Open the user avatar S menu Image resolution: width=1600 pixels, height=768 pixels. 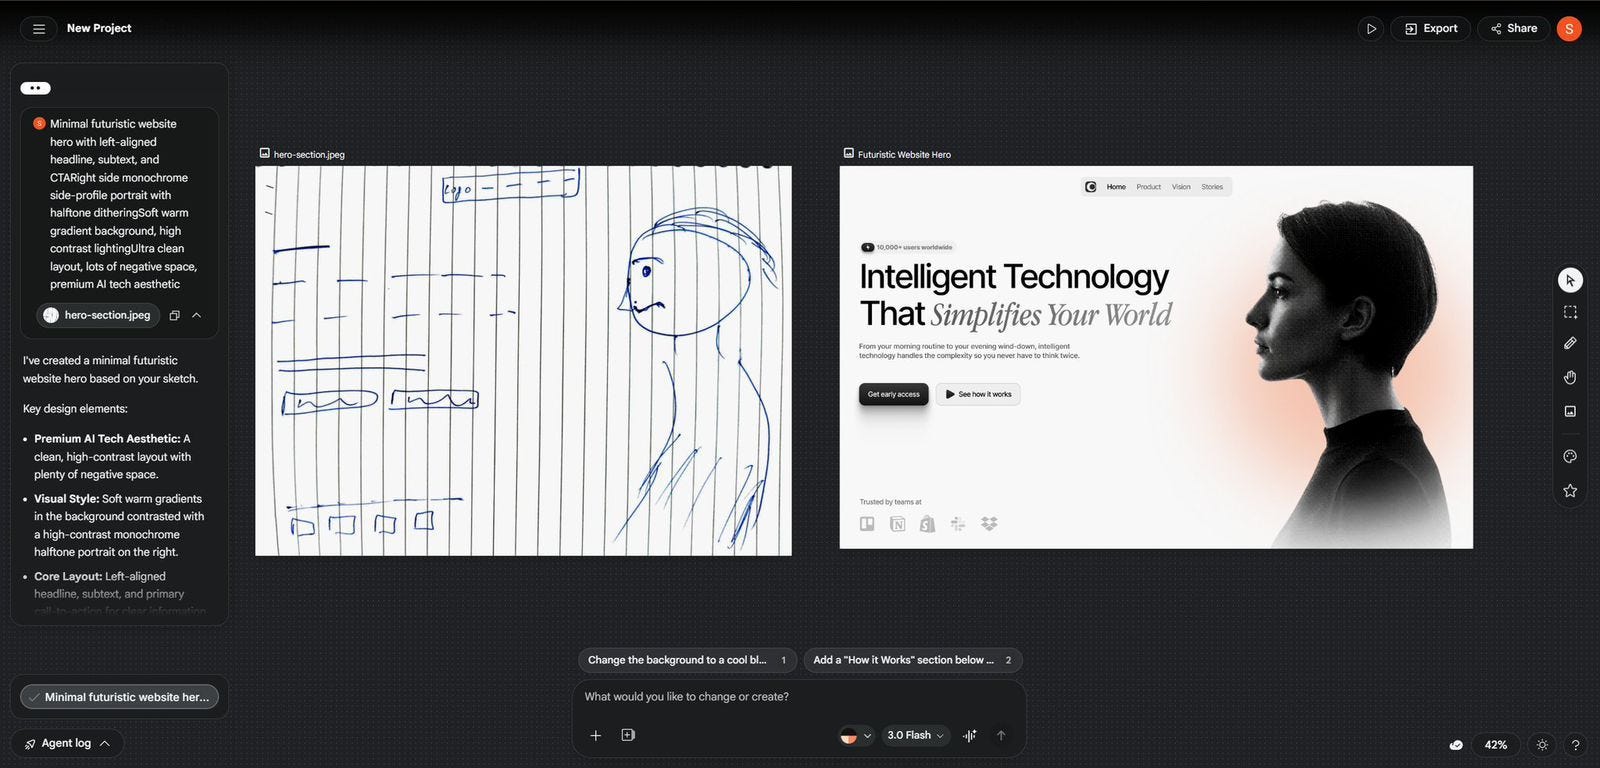pyautogui.click(x=1569, y=29)
